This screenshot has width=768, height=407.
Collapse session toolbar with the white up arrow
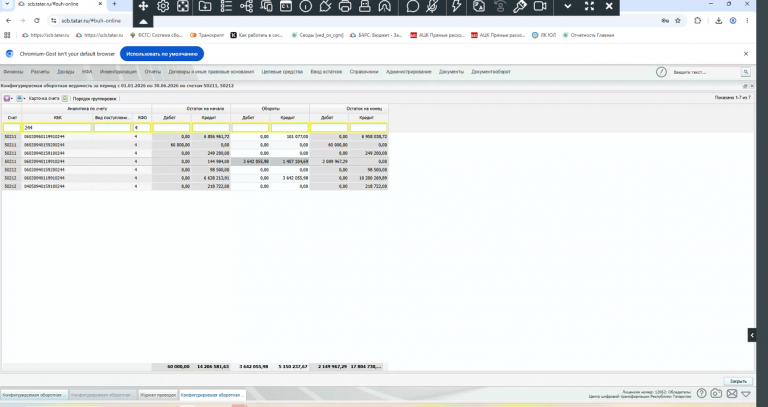click(143, 22)
